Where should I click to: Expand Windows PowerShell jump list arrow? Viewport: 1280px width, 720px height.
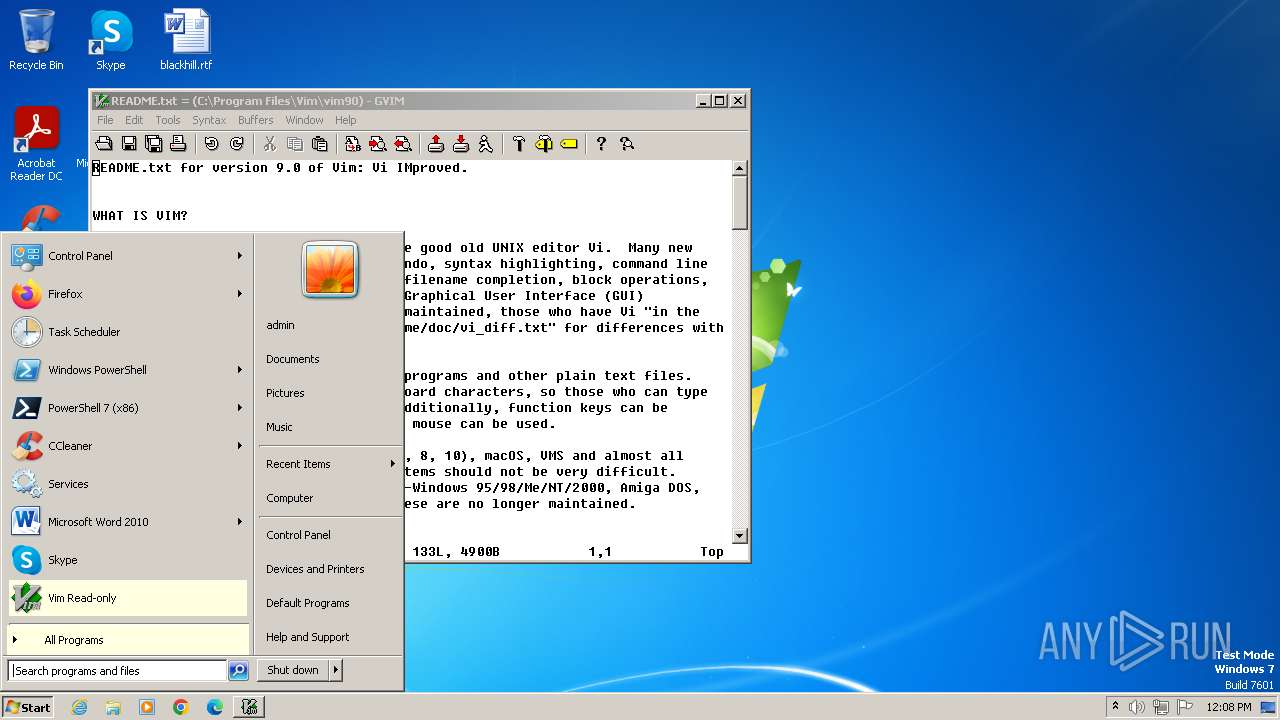[x=239, y=370]
